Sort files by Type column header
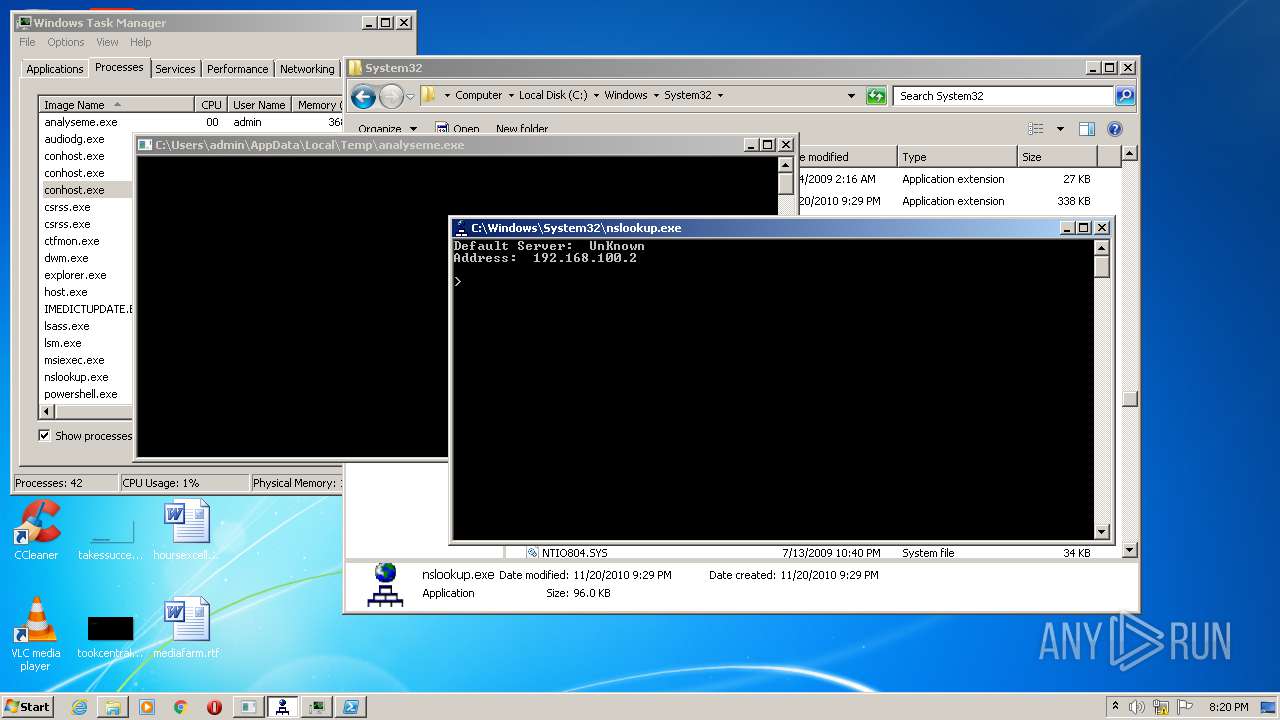This screenshot has width=1280, height=720. pos(956,157)
